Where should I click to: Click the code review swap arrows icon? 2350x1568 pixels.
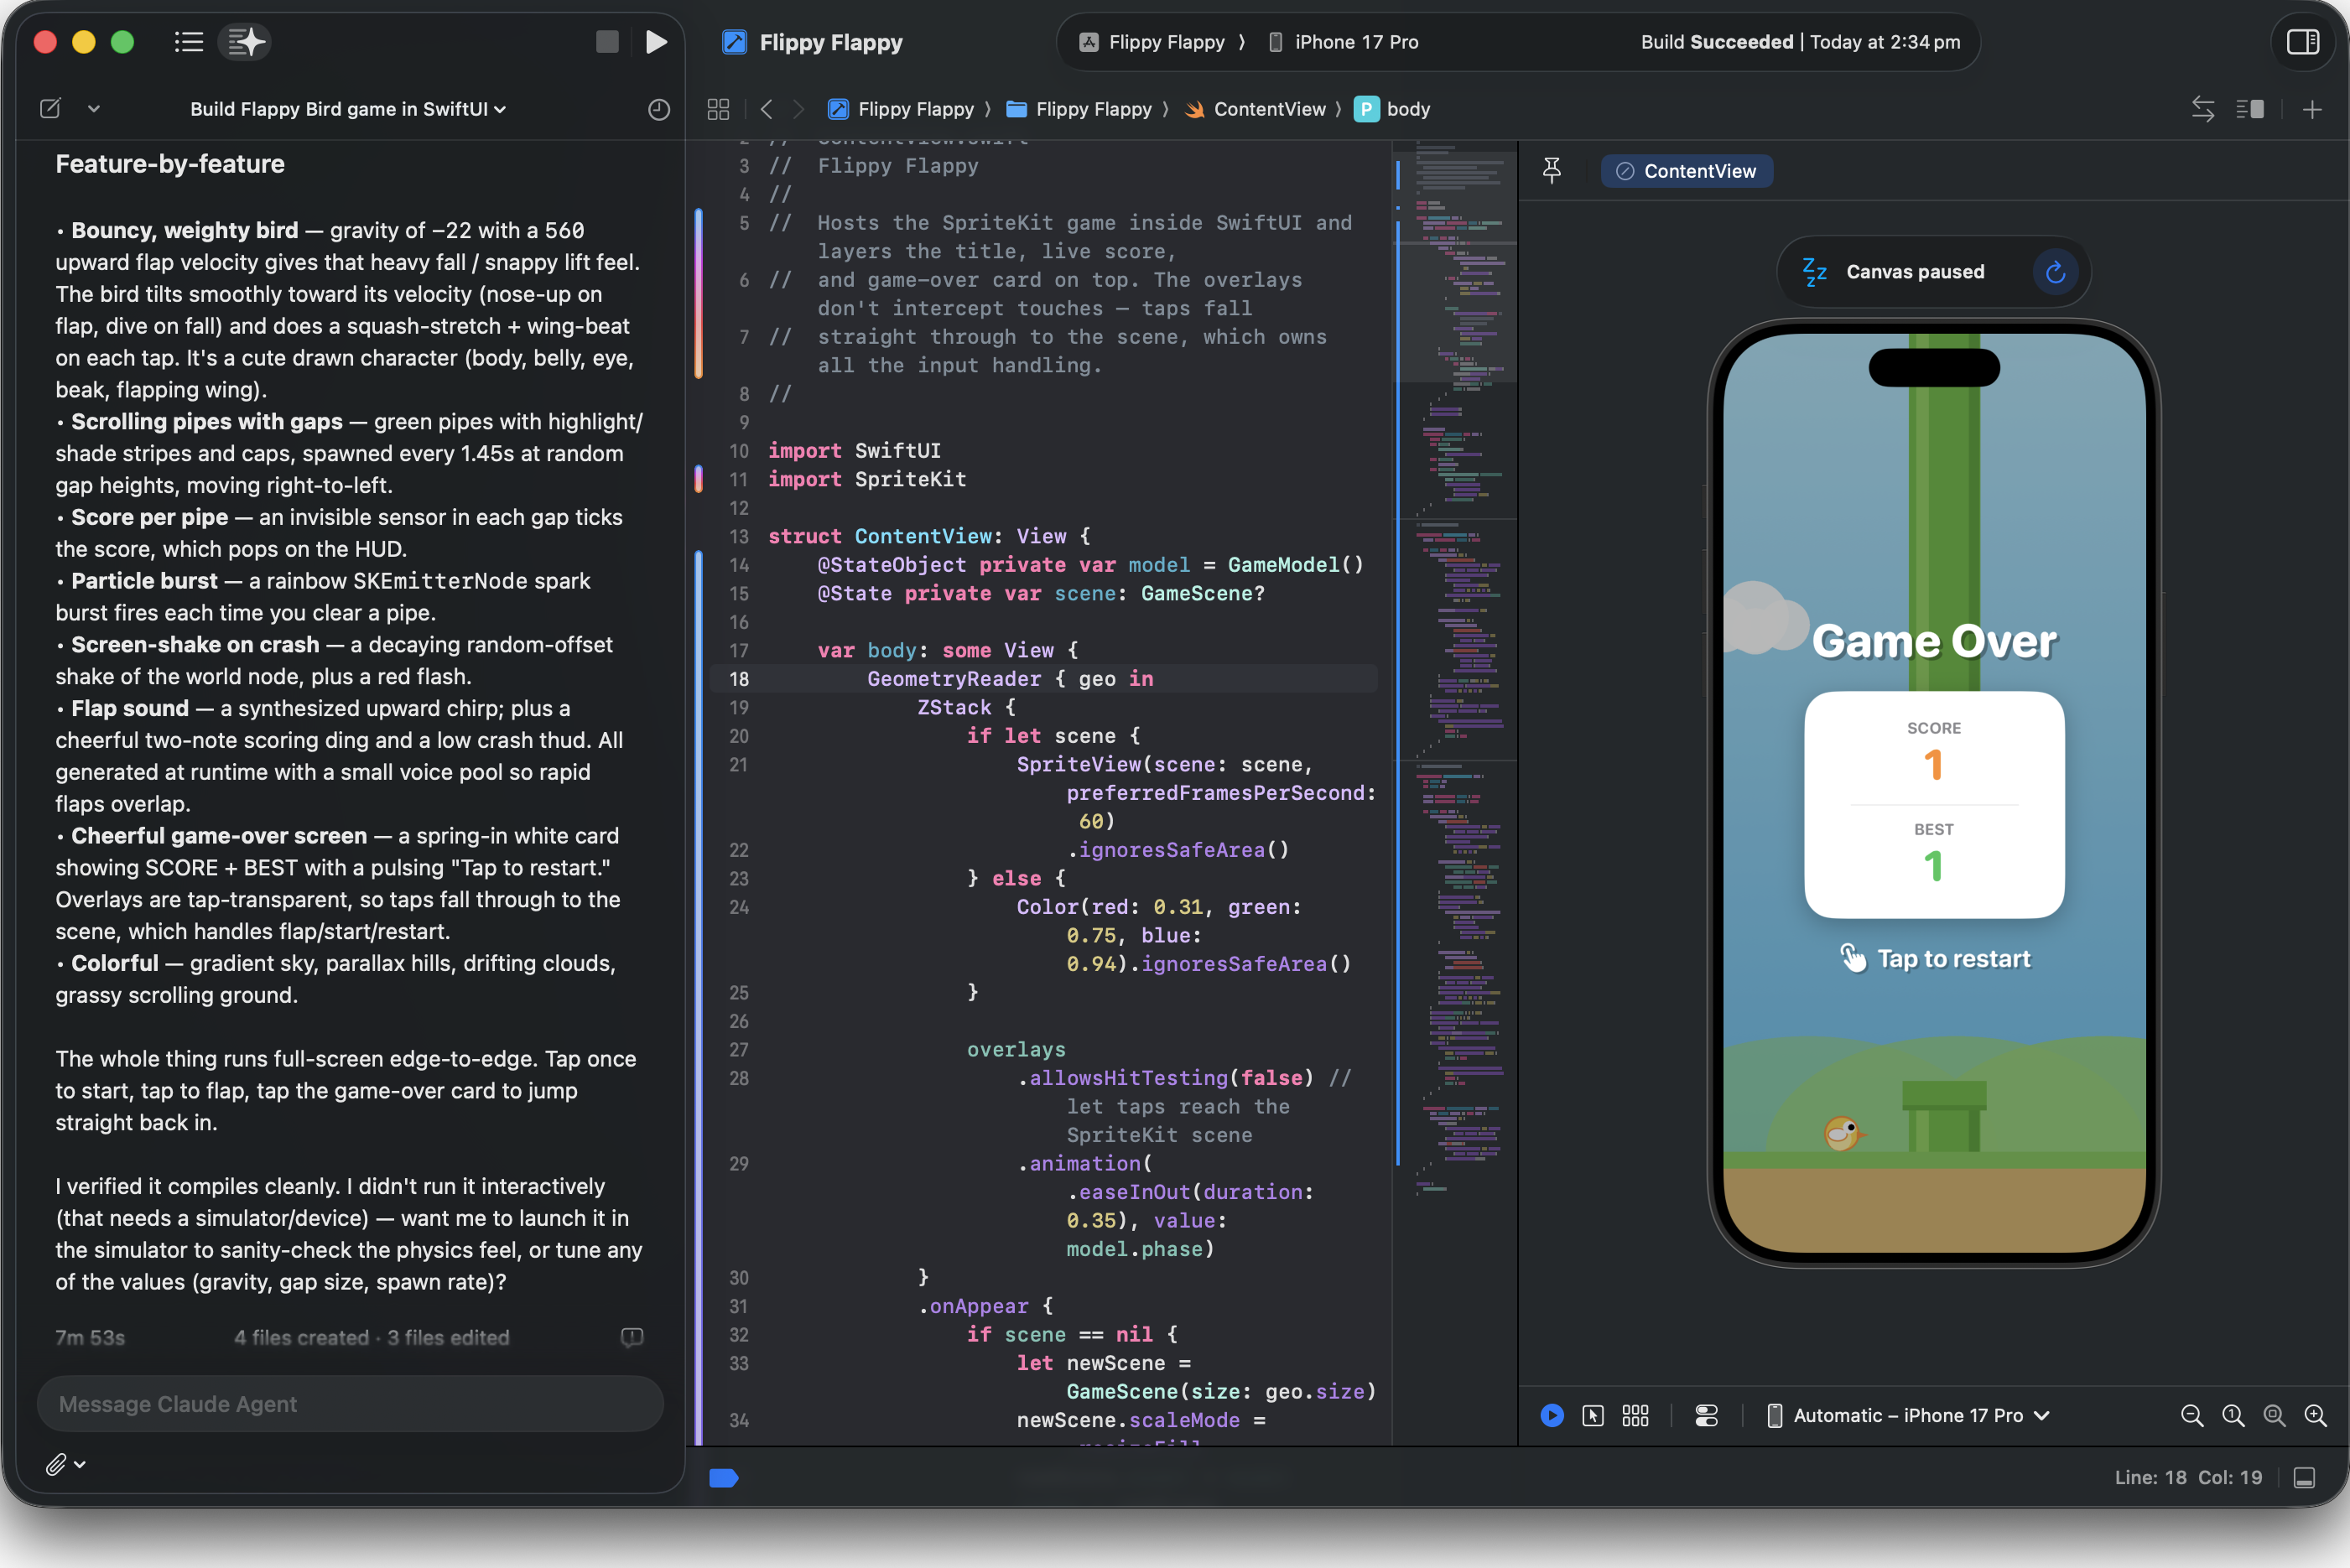point(2202,109)
